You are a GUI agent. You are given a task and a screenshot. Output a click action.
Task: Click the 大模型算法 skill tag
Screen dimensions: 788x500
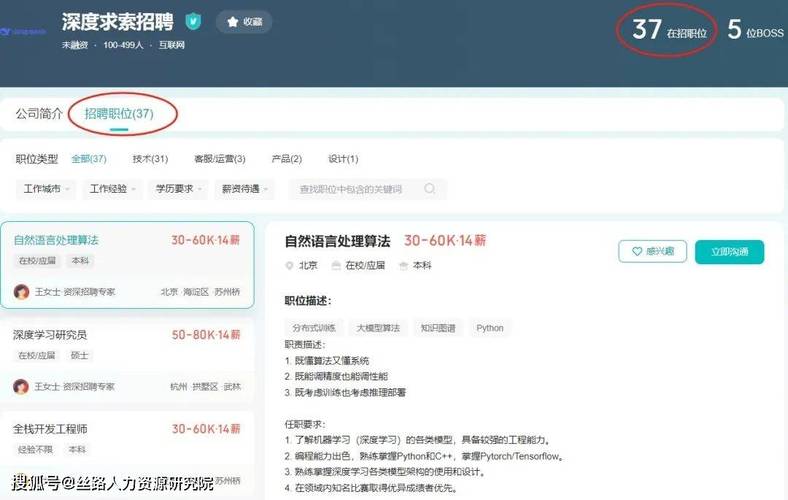(378, 328)
